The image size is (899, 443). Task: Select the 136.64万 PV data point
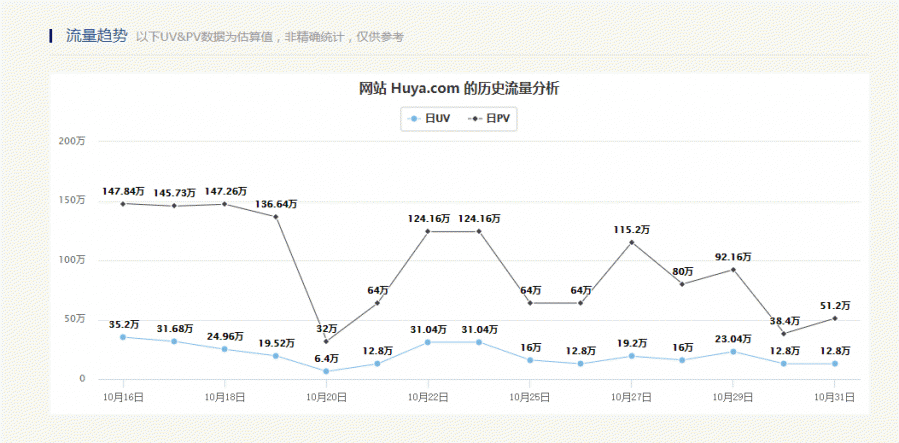click(x=275, y=217)
